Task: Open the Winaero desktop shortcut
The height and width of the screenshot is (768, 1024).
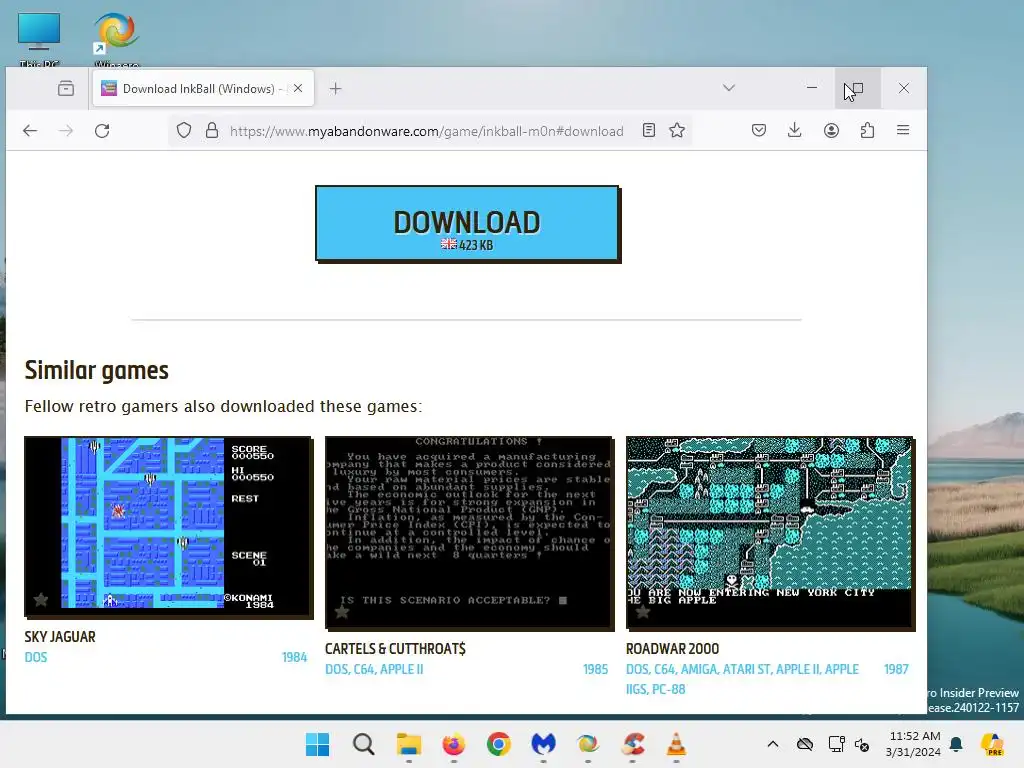Action: coord(117,39)
